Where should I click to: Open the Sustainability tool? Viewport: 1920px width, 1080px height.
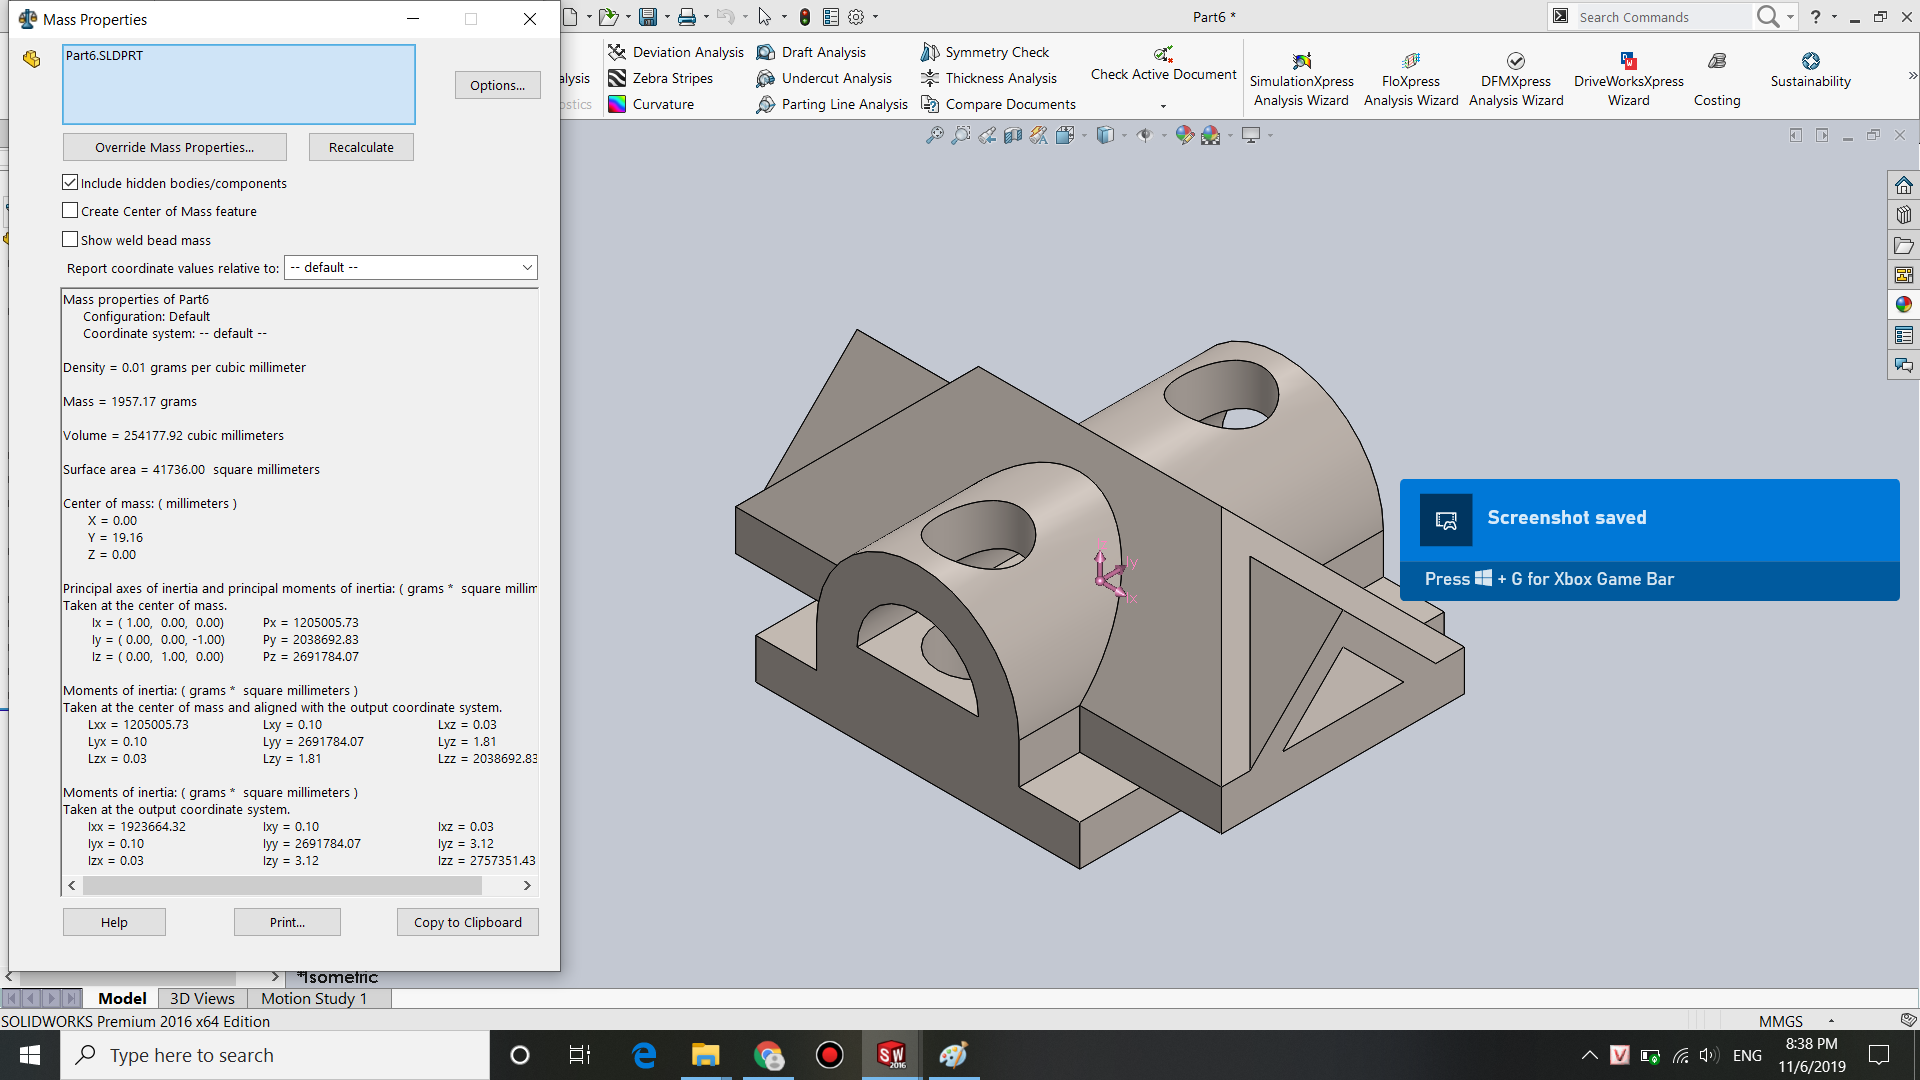(1810, 70)
